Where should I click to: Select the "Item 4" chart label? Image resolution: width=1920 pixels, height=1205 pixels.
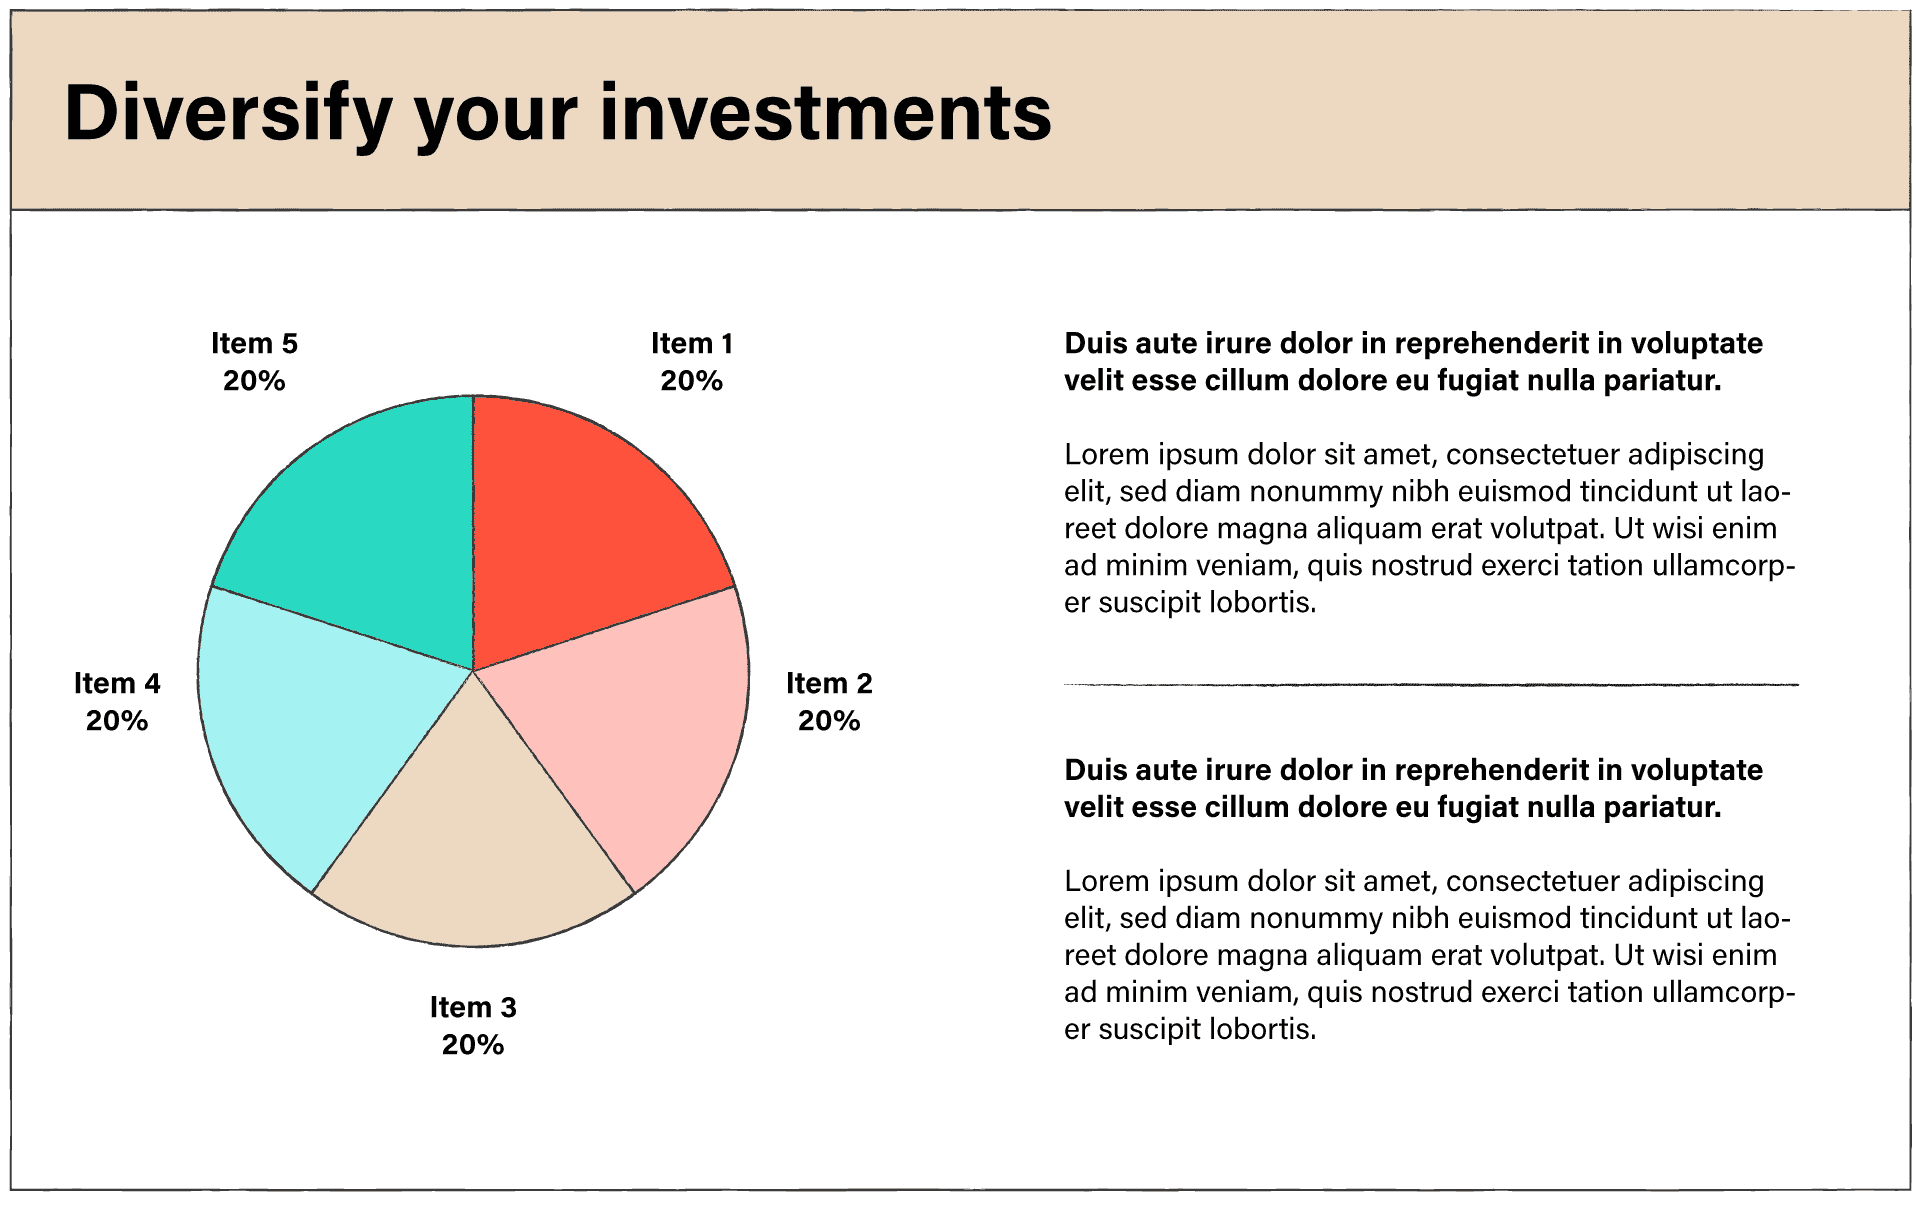coord(117,684)
